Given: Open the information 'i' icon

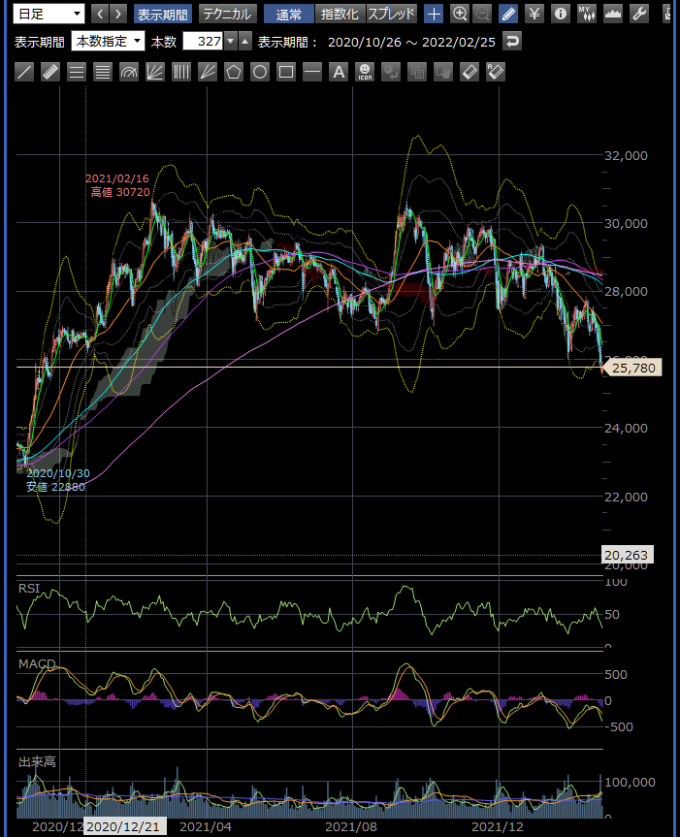Looking at the screenshot, I should 560,14.
